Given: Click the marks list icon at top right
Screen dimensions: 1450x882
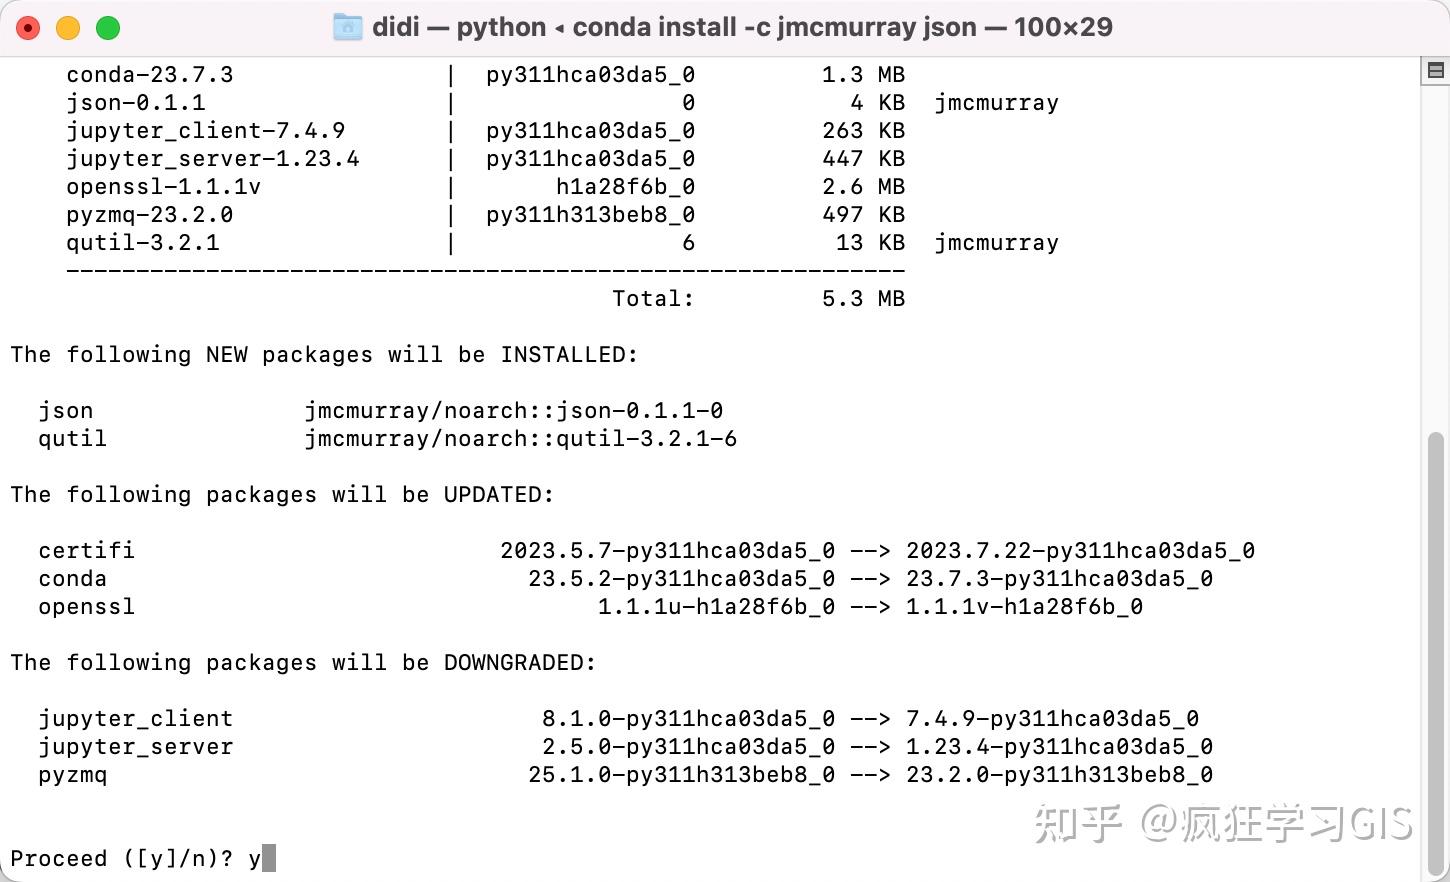Looking at the screenshot, I should 1434,70.
